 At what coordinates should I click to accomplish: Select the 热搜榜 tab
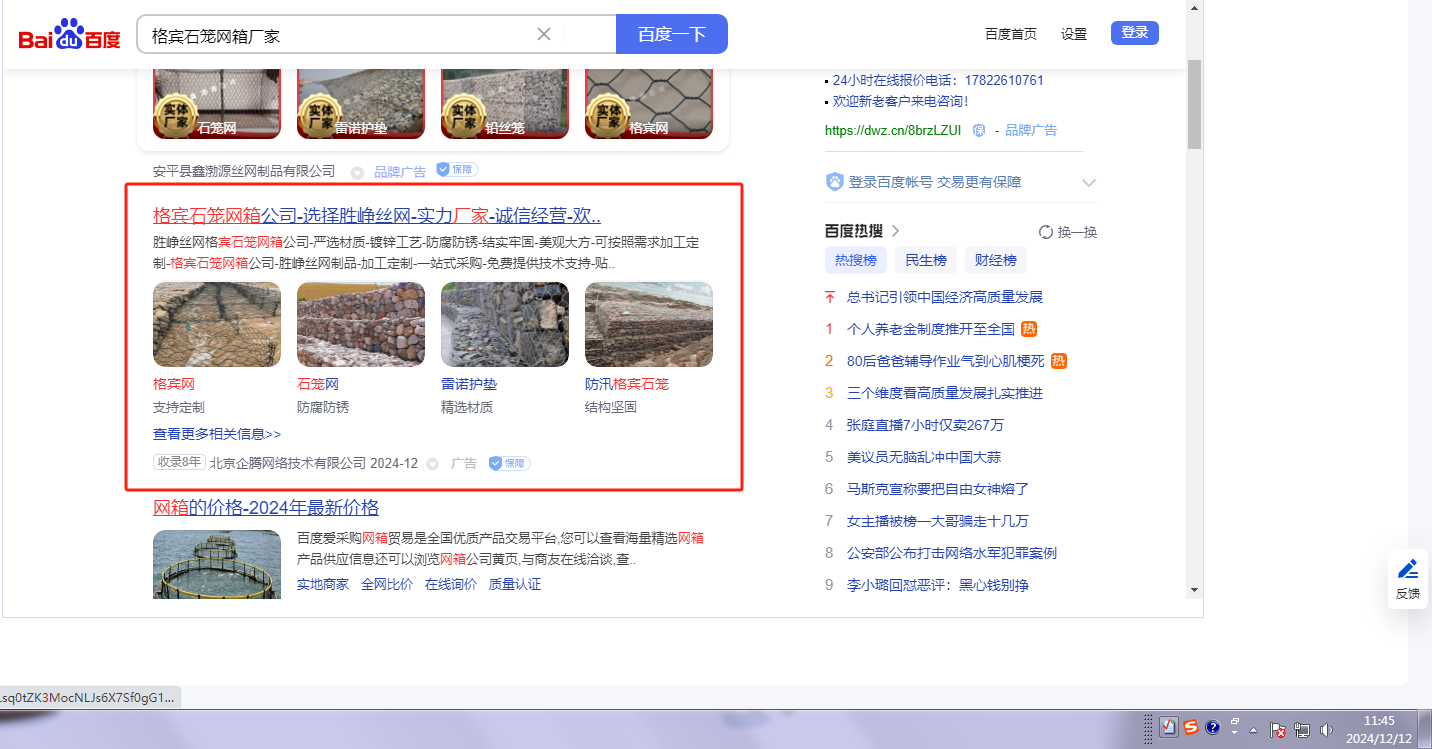(856, 260)
